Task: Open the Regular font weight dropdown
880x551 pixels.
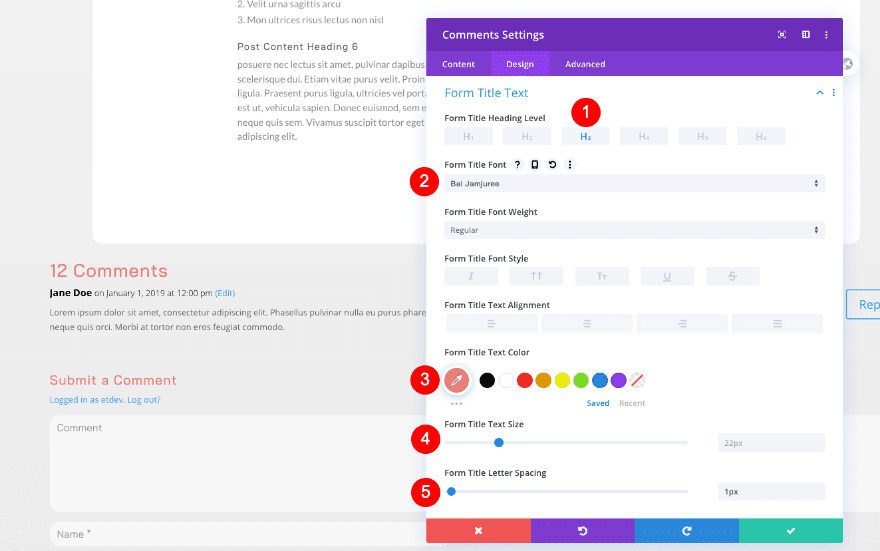Action: coord(634,230)
